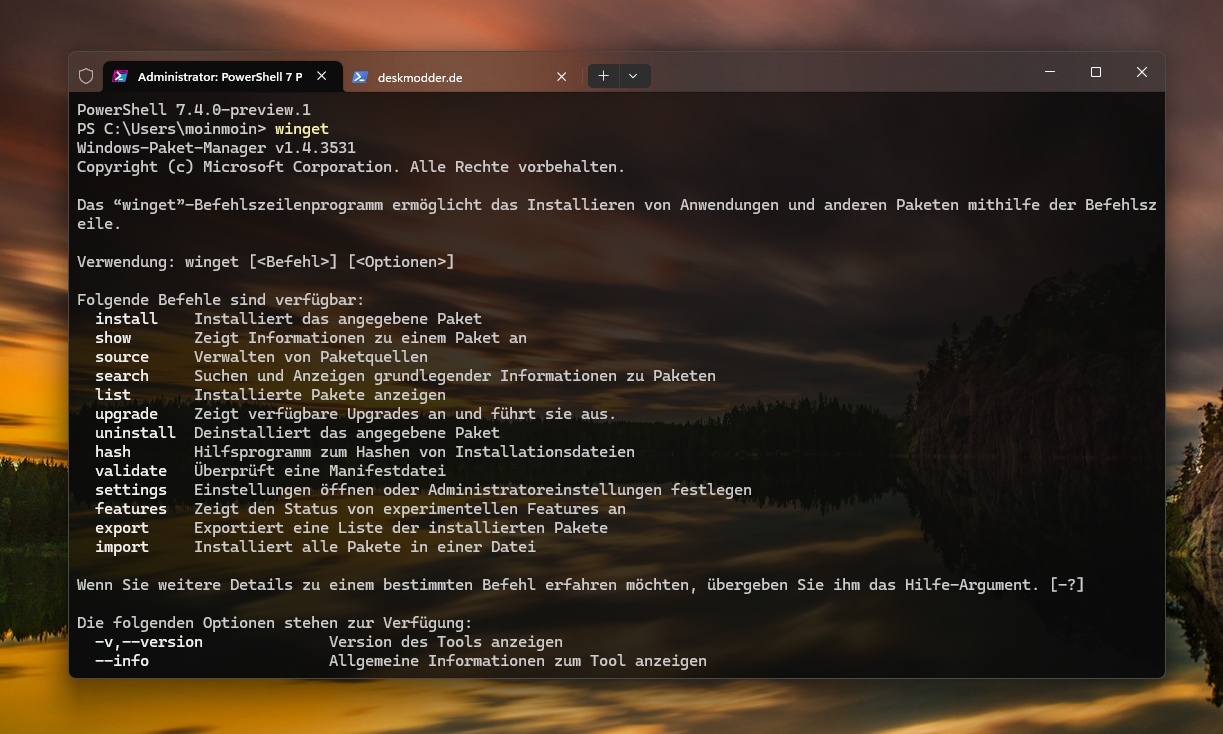Image resolution: width=1223 pixels, height=734 pixels.
Task: Close the Administrator: PowerShell 7 tab
Action: (321, 76)
